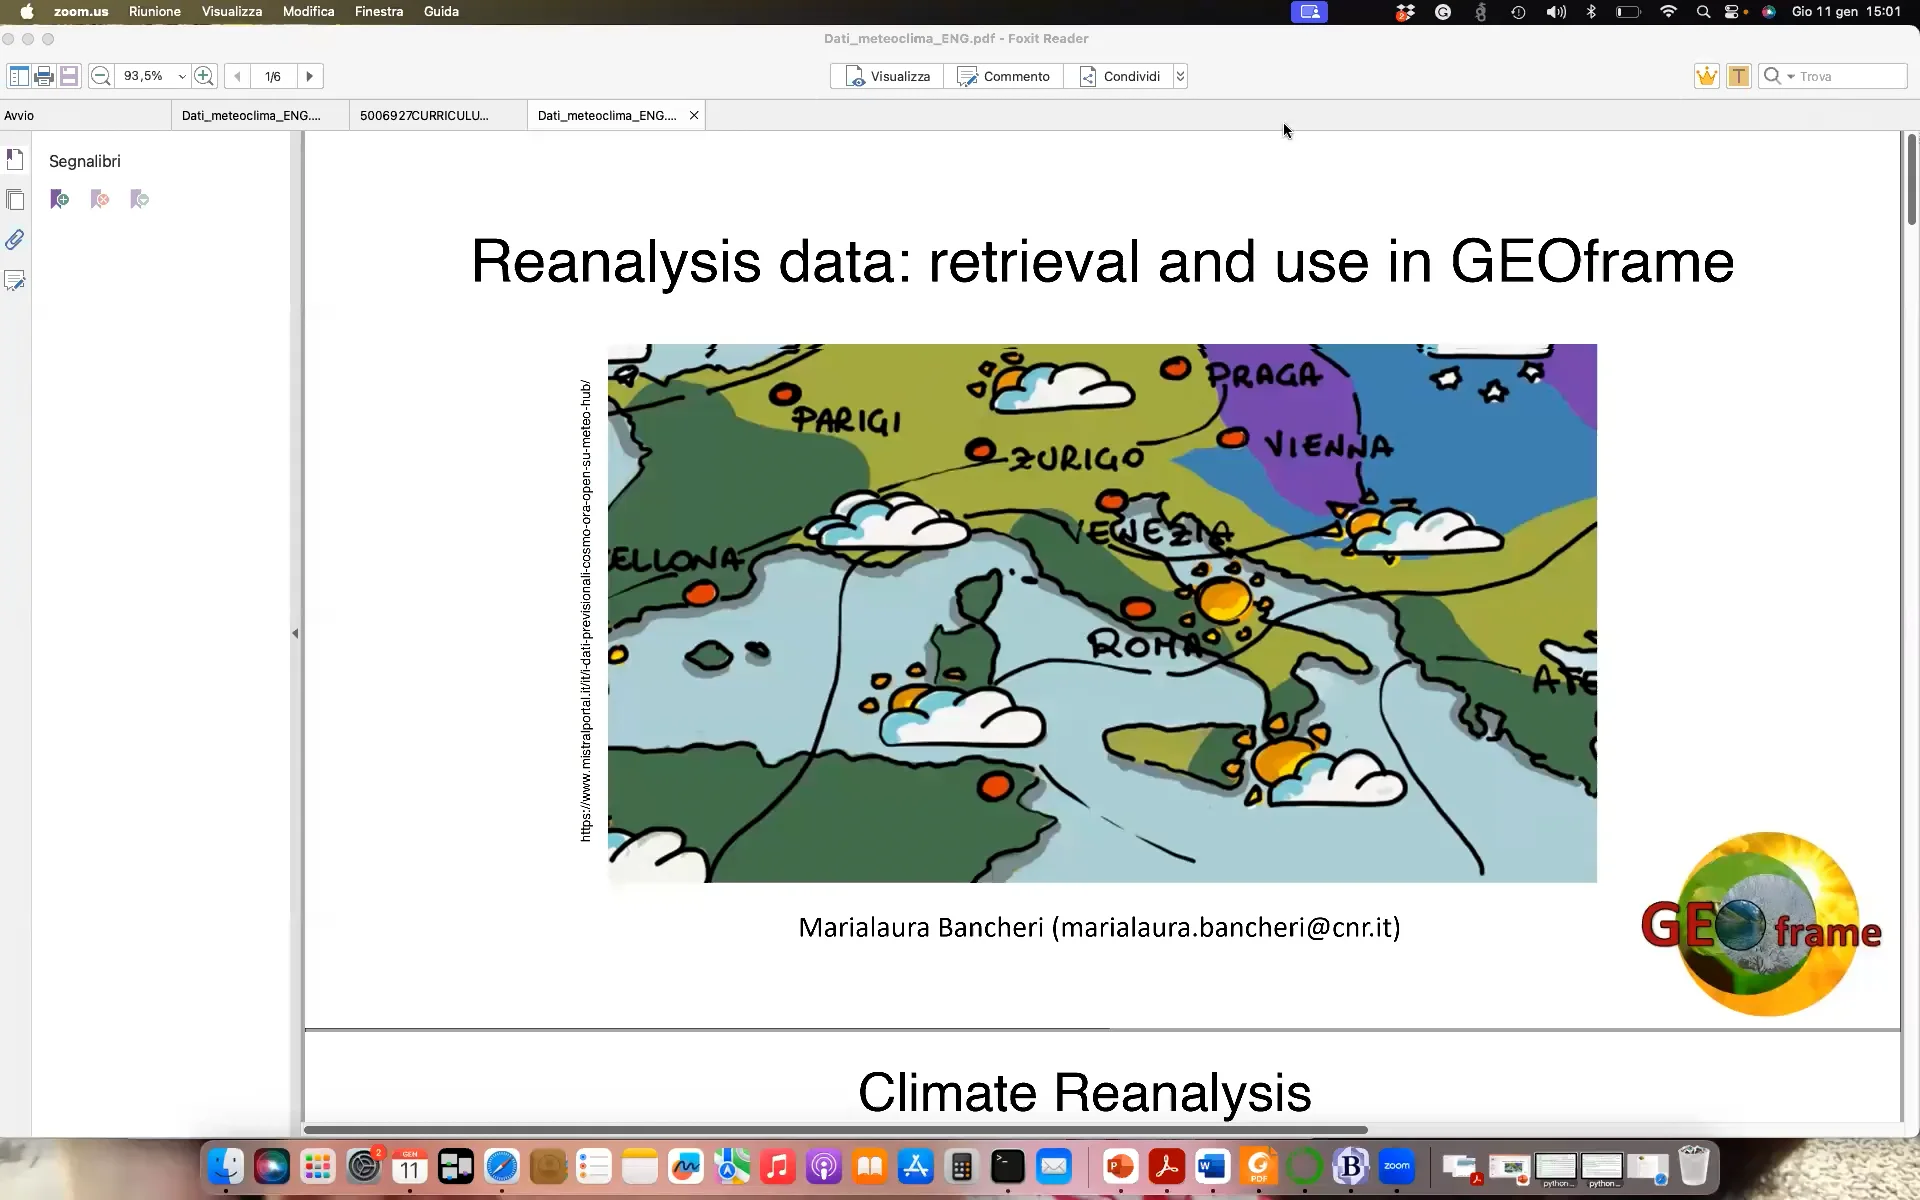Delete the selected bookmark icon

point(100,199)
